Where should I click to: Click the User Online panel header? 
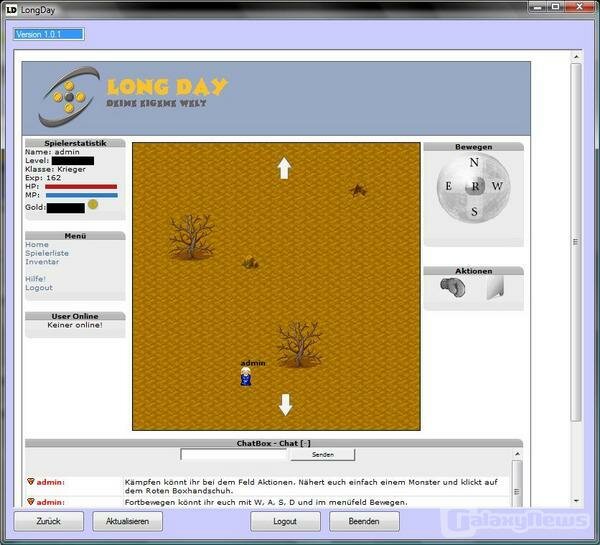pos(75,316)
